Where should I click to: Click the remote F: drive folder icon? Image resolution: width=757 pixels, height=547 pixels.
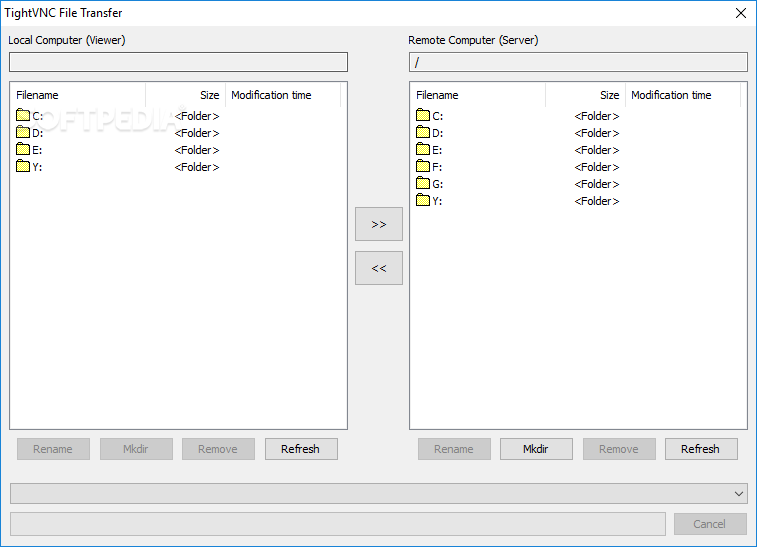(422, 166)
